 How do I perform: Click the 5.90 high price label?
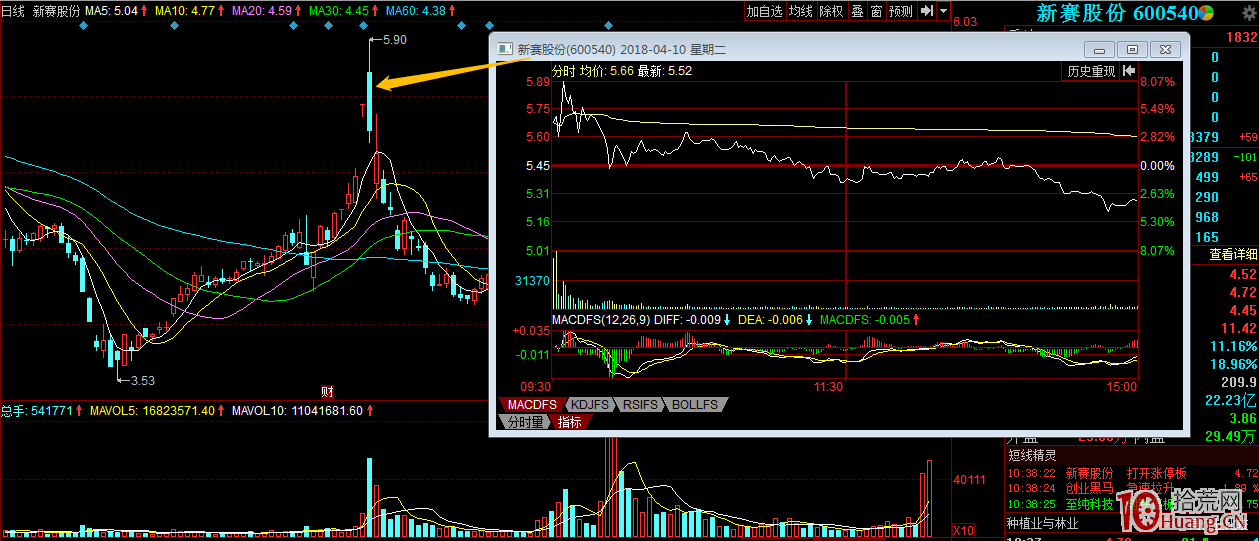point(395,40)
